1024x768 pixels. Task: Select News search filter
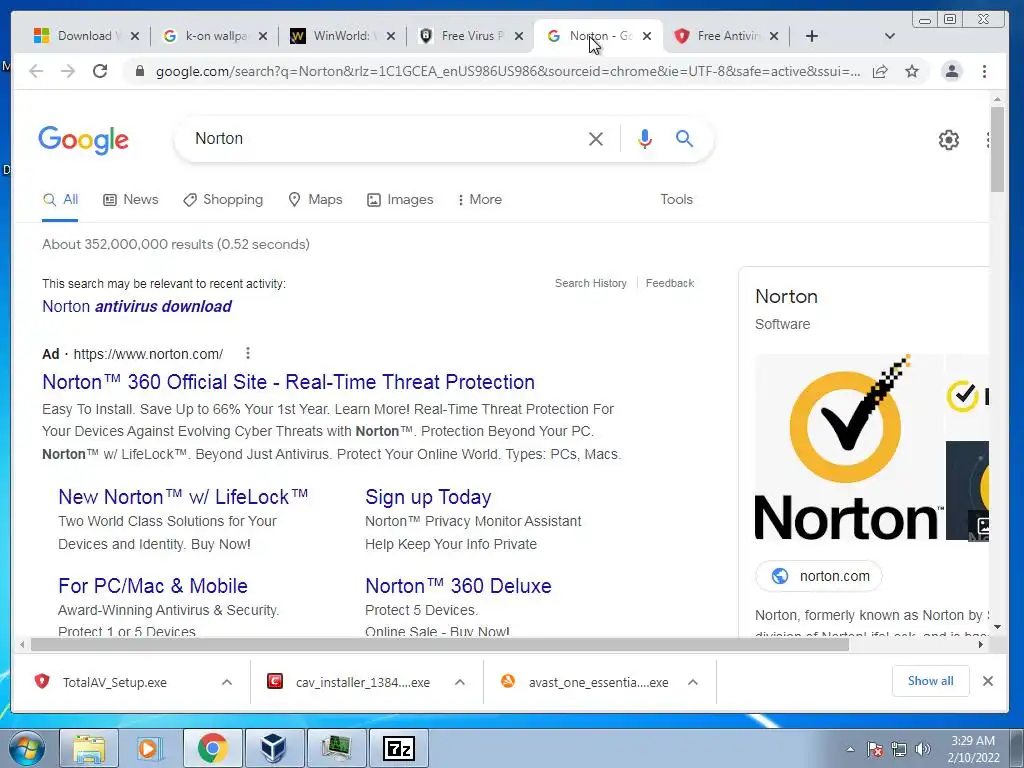131,199
